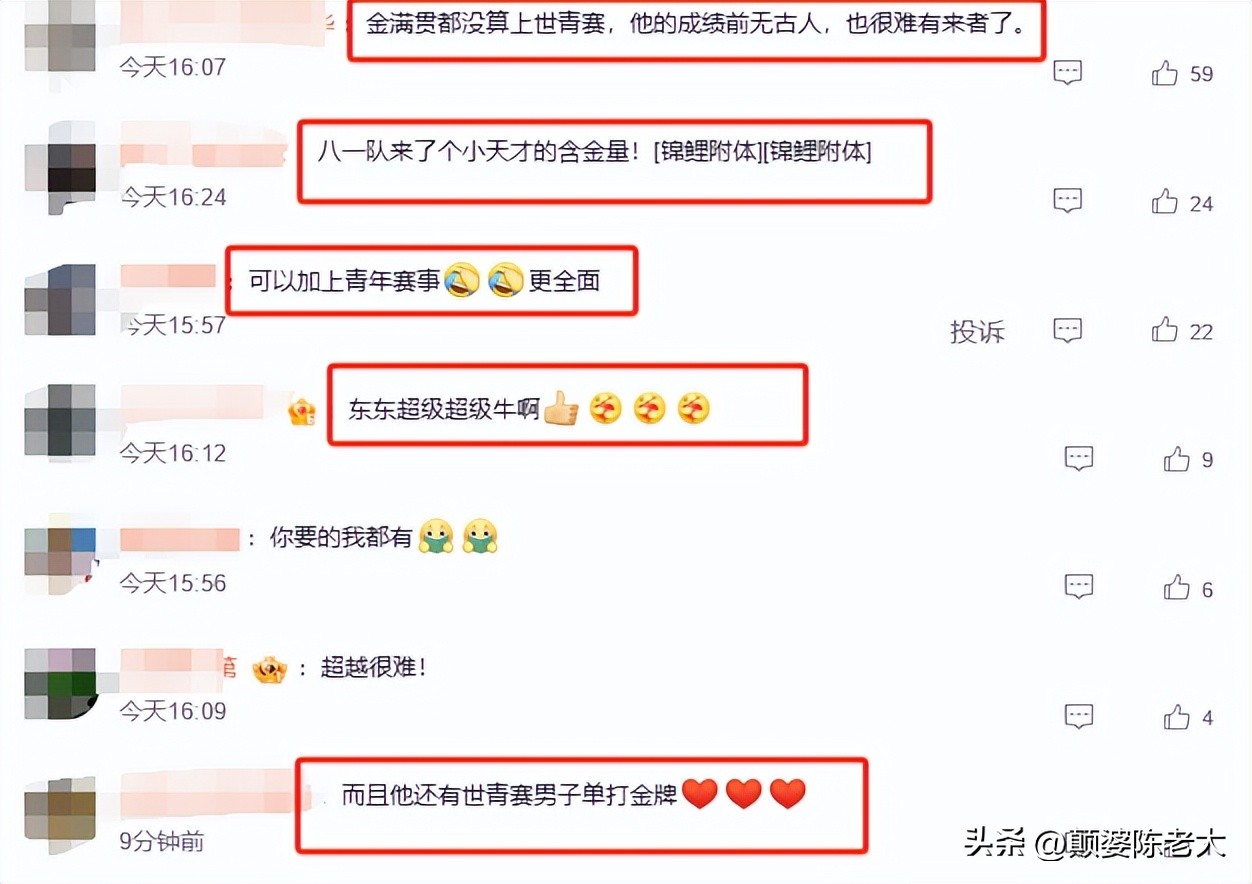Open avatar of the 16:07 commenter
Screen dimensions: 1252x884
tap(60, 40)
